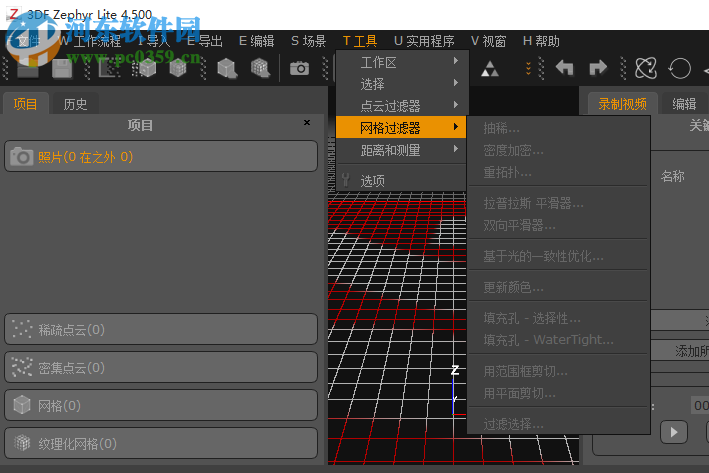Choose 密度加密... in submenu
This screenshot has width=709, height=473.
coord(558,150)
